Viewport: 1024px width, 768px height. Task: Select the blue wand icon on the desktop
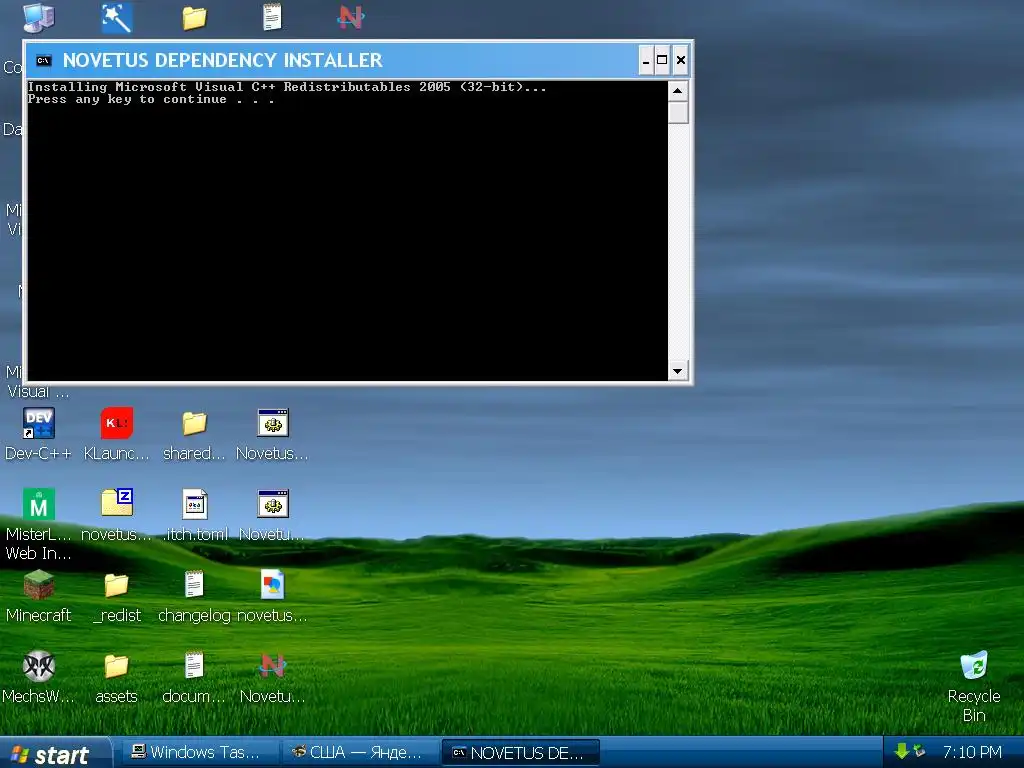tap(117, 18)
